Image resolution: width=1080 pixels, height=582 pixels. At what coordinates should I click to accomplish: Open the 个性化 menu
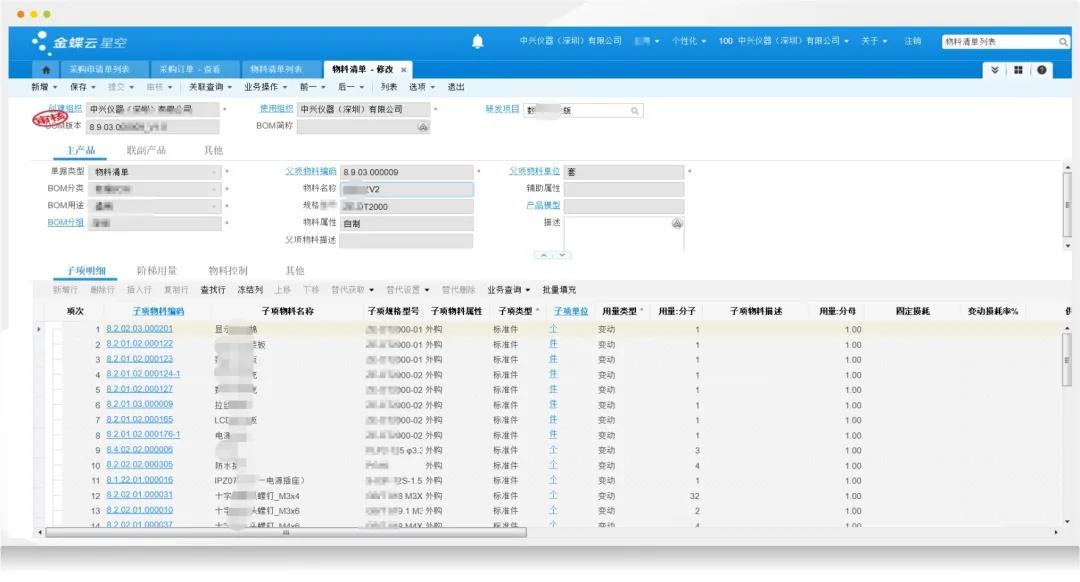pyautogui.click(x=689, y=41)
